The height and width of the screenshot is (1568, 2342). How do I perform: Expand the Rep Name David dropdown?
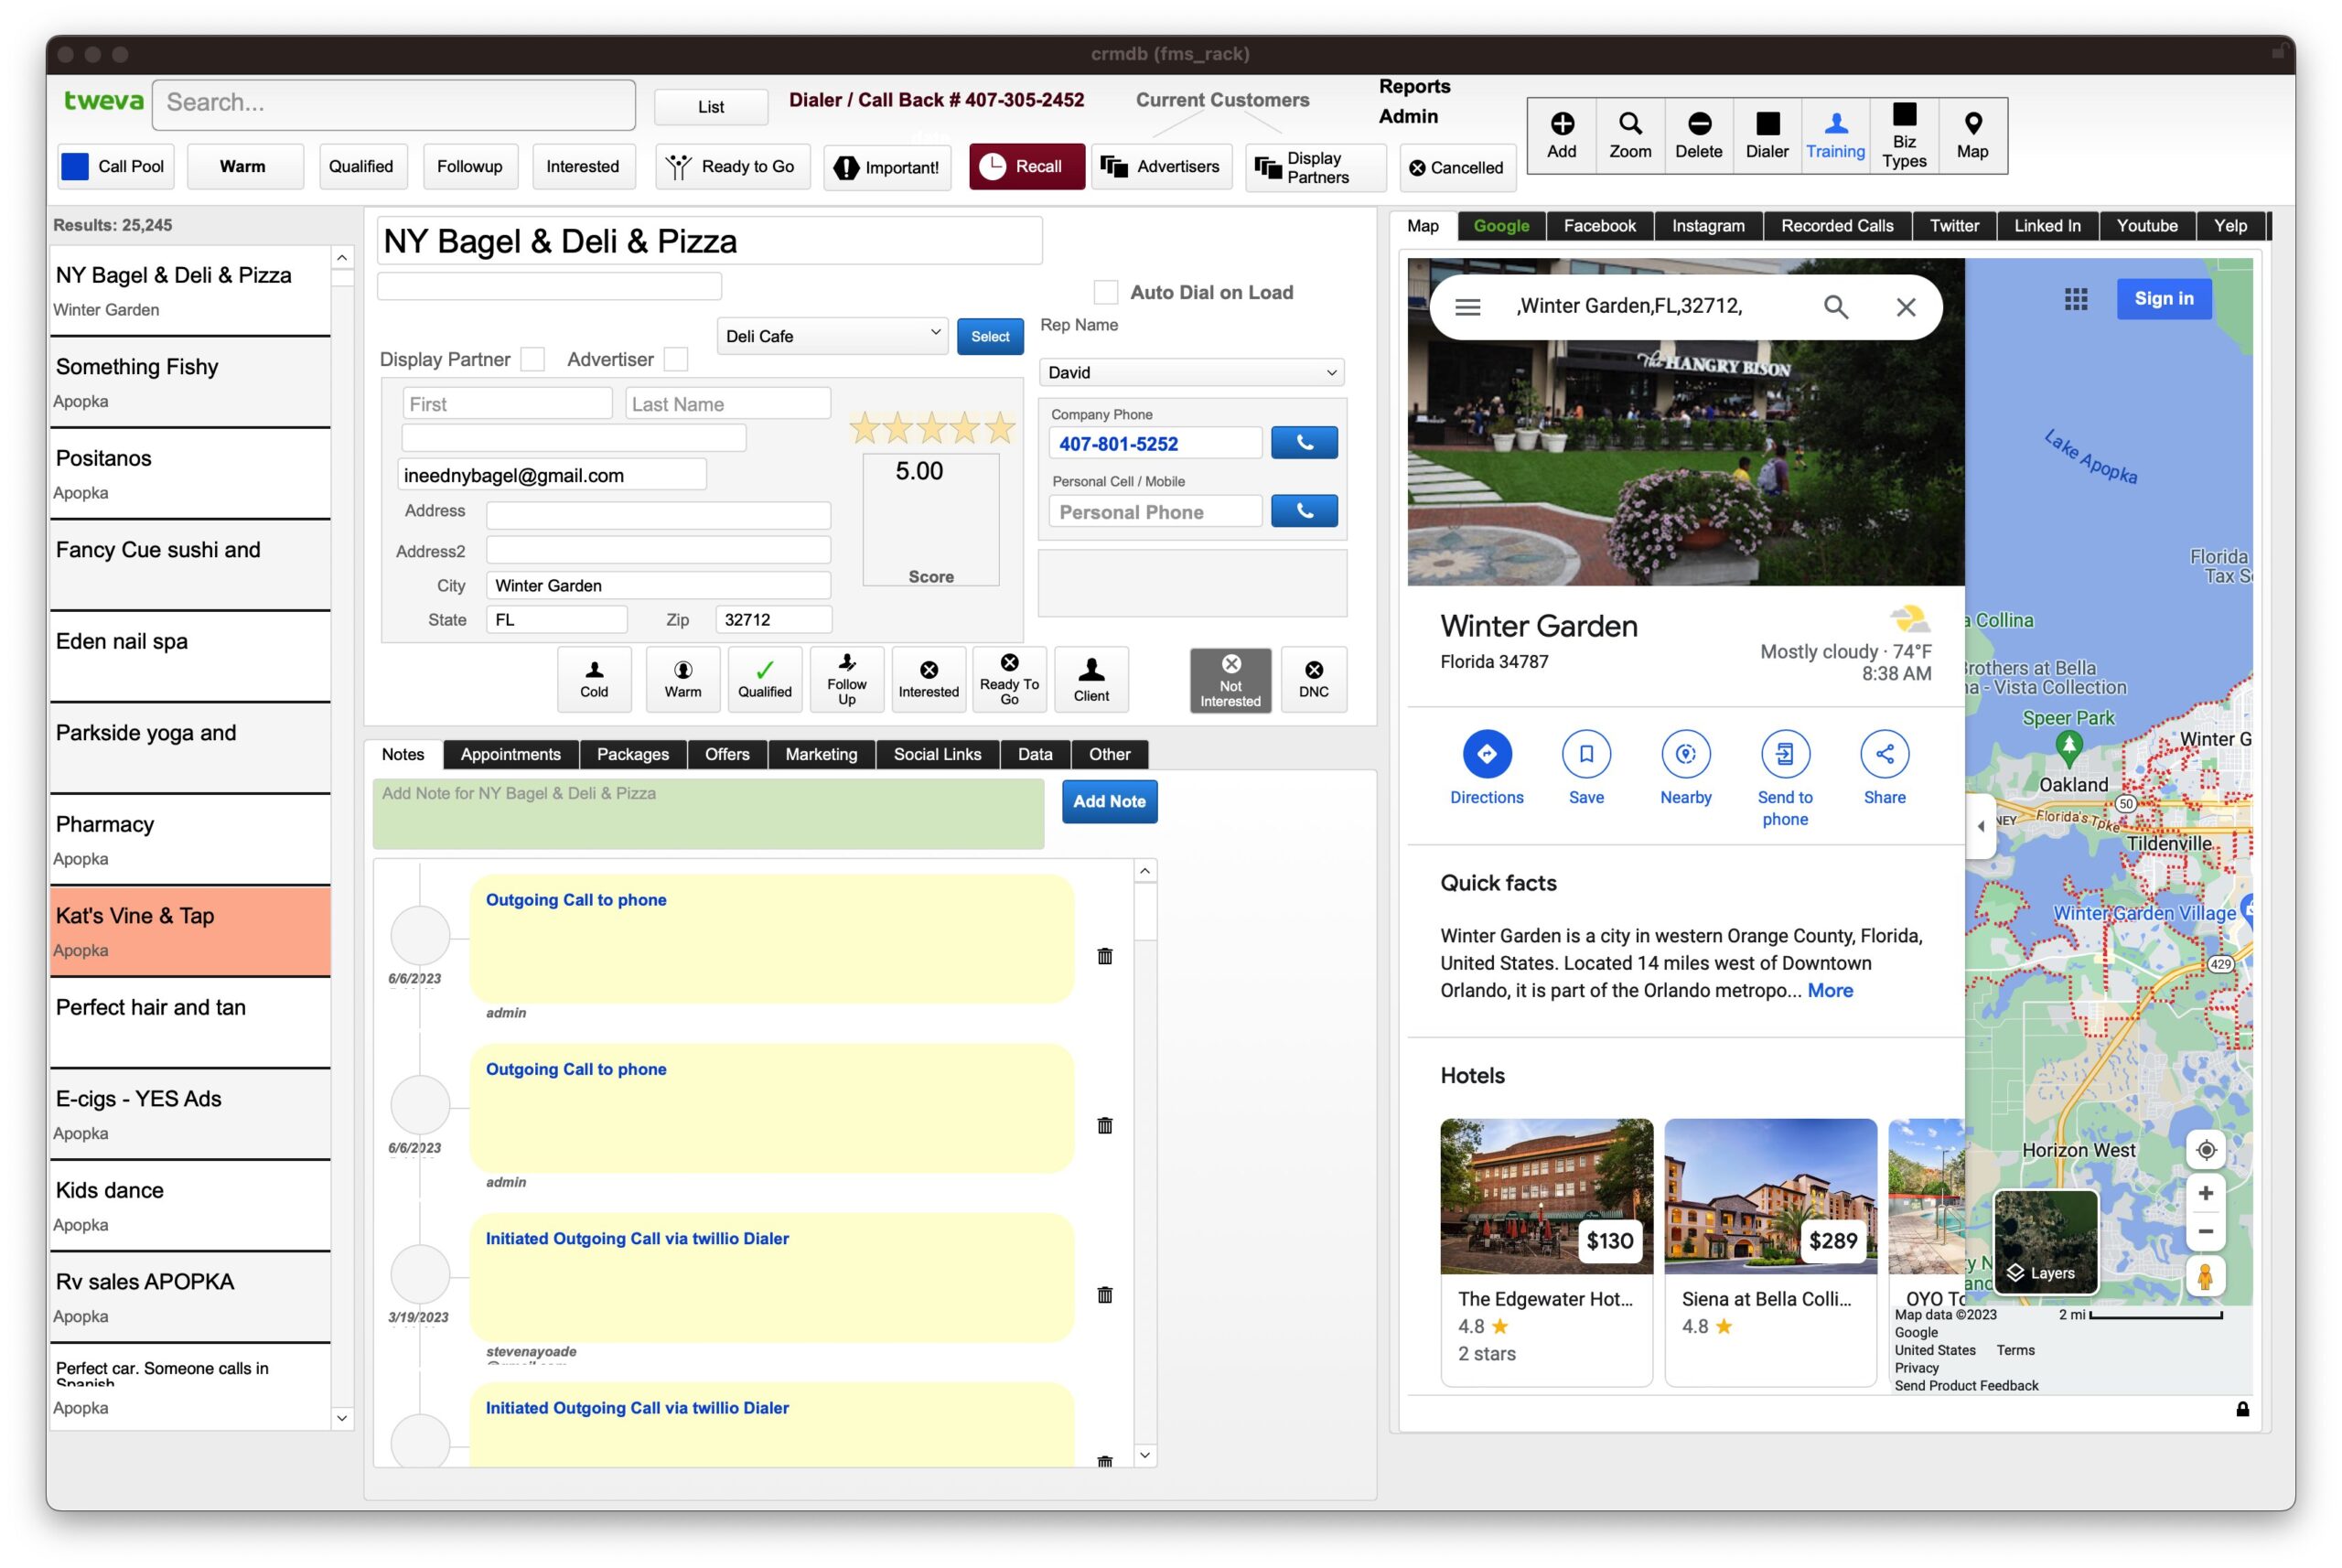click(1191, 372)
